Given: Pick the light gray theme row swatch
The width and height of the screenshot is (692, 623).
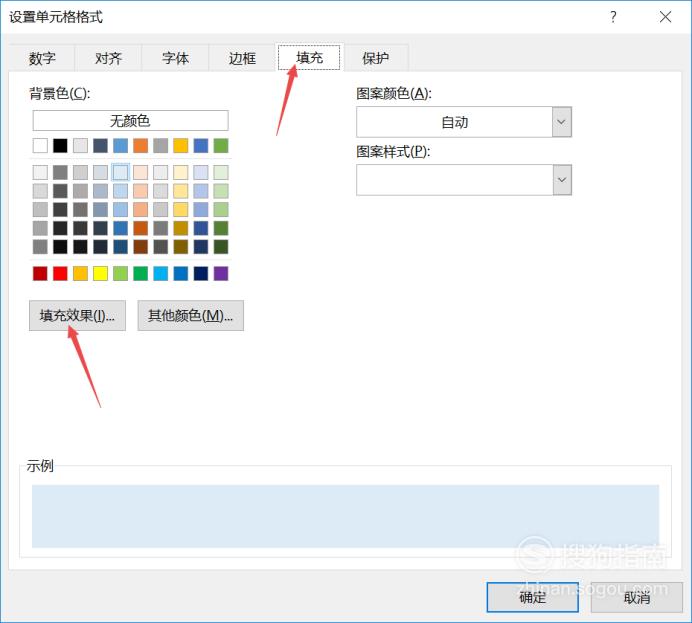Looking at the screenshot, I should [x=80, y=146].
